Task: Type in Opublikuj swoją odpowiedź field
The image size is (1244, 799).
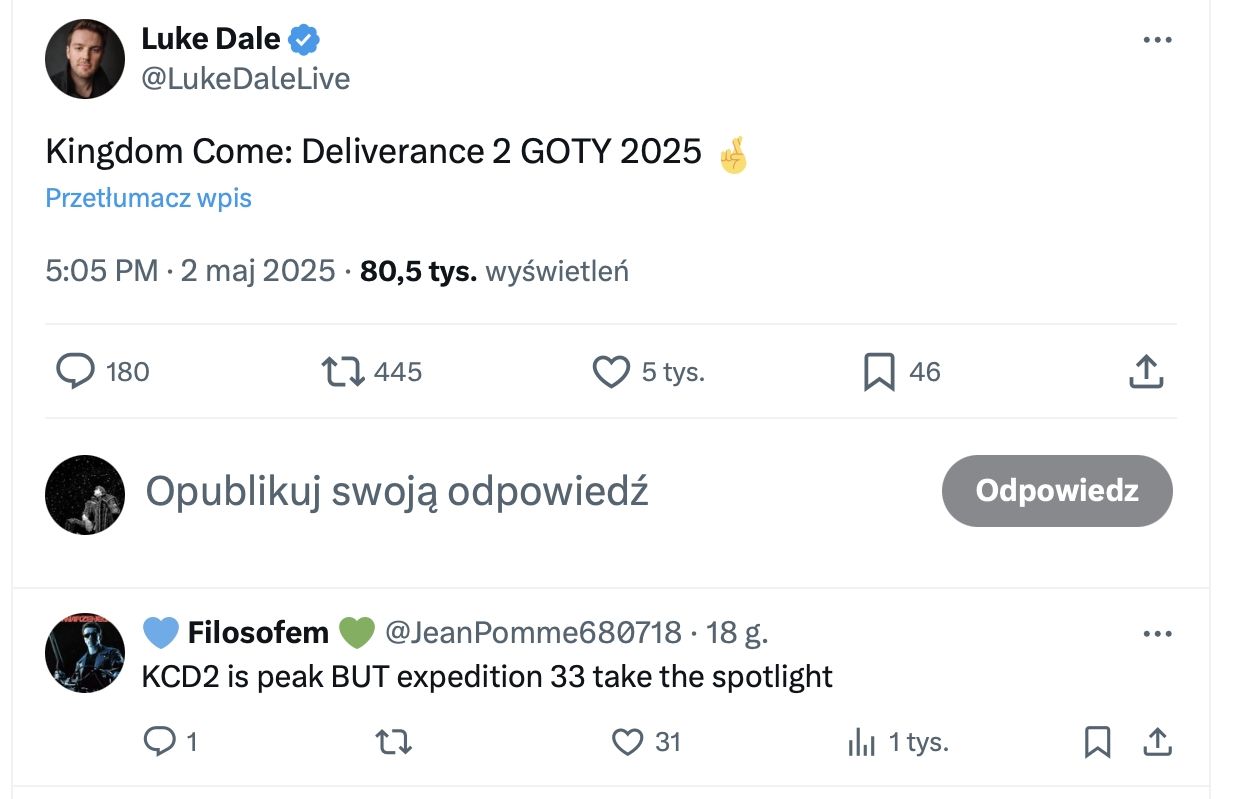Action: 398,491
